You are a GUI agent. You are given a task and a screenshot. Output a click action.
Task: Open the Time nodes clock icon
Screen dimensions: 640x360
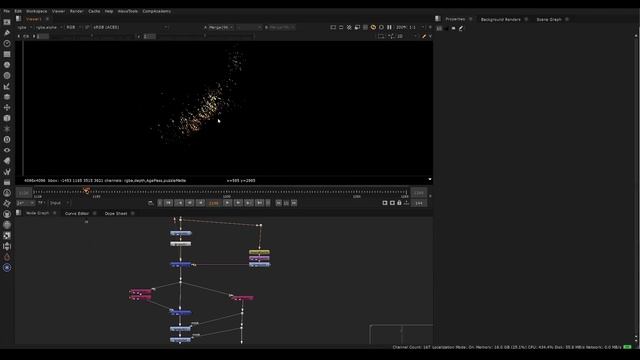[x=7, y=43]
